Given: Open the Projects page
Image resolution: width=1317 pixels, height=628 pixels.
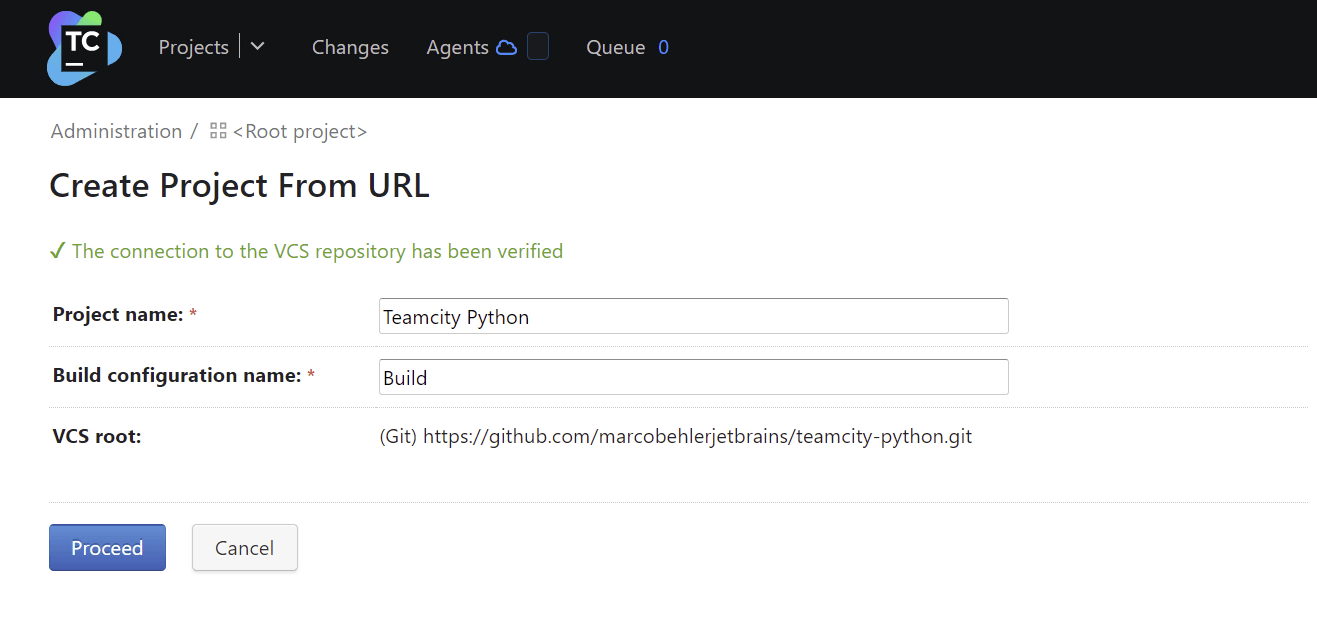Looking at the screenshot, I should tap(193, 47).
